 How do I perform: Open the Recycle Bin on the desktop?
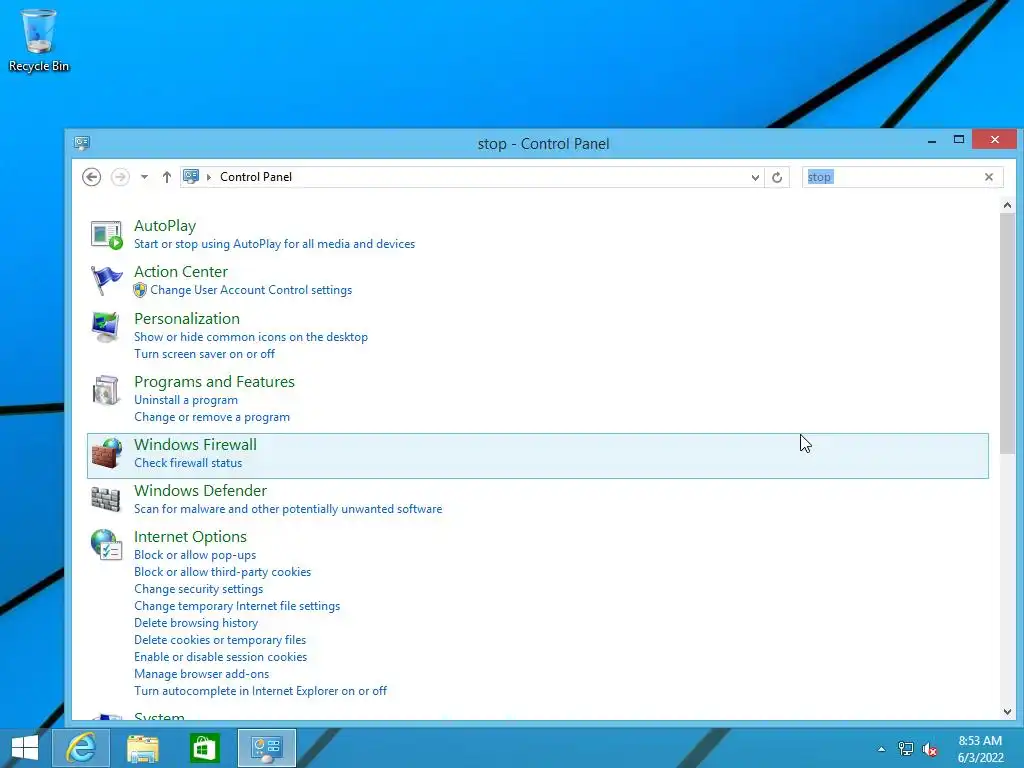click(39, 40)
